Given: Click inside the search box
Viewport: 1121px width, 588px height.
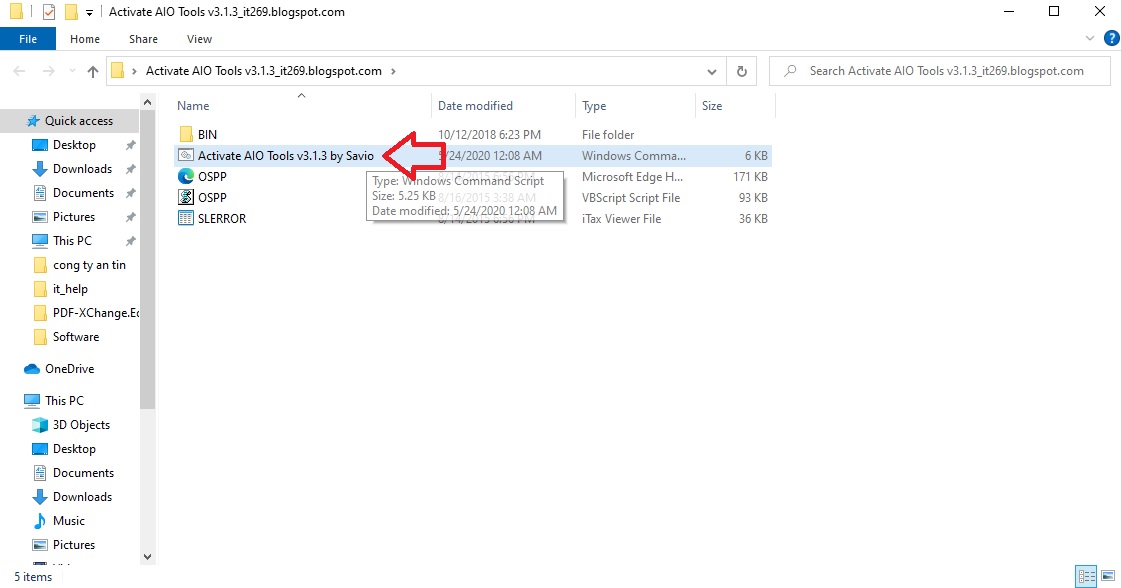Looking at the screenshot, I should tap(940, 70).
